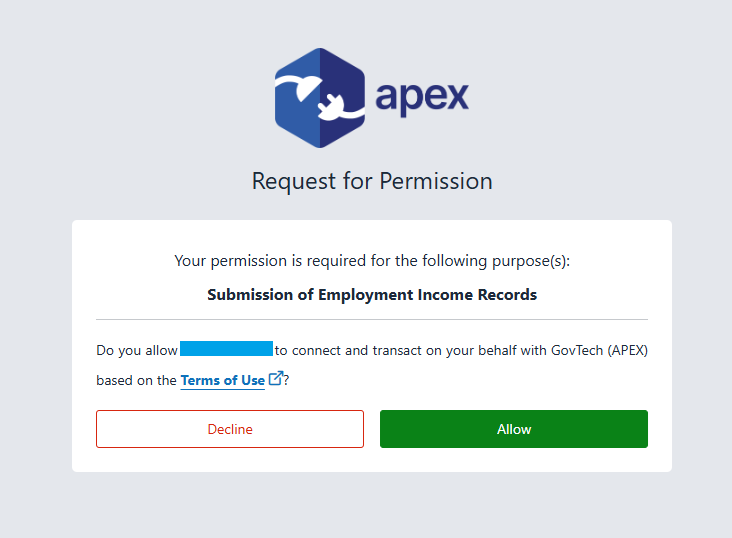Click the "Request for Permission" heading

(372, 181)
